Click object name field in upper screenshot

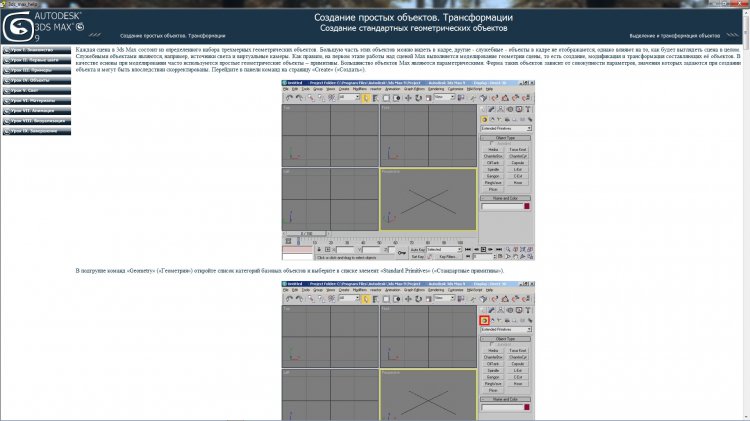[502, 207]
